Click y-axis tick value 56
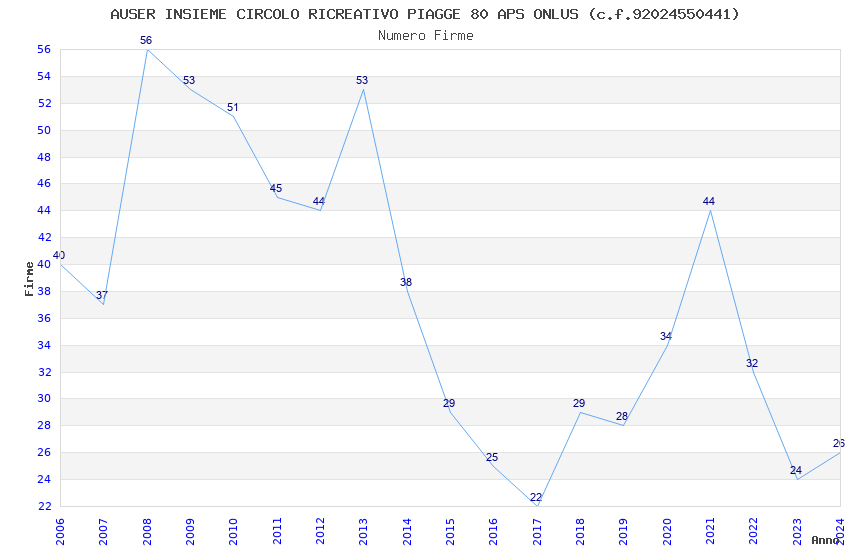Screen dimensions: 850x550 coord(44,49)
